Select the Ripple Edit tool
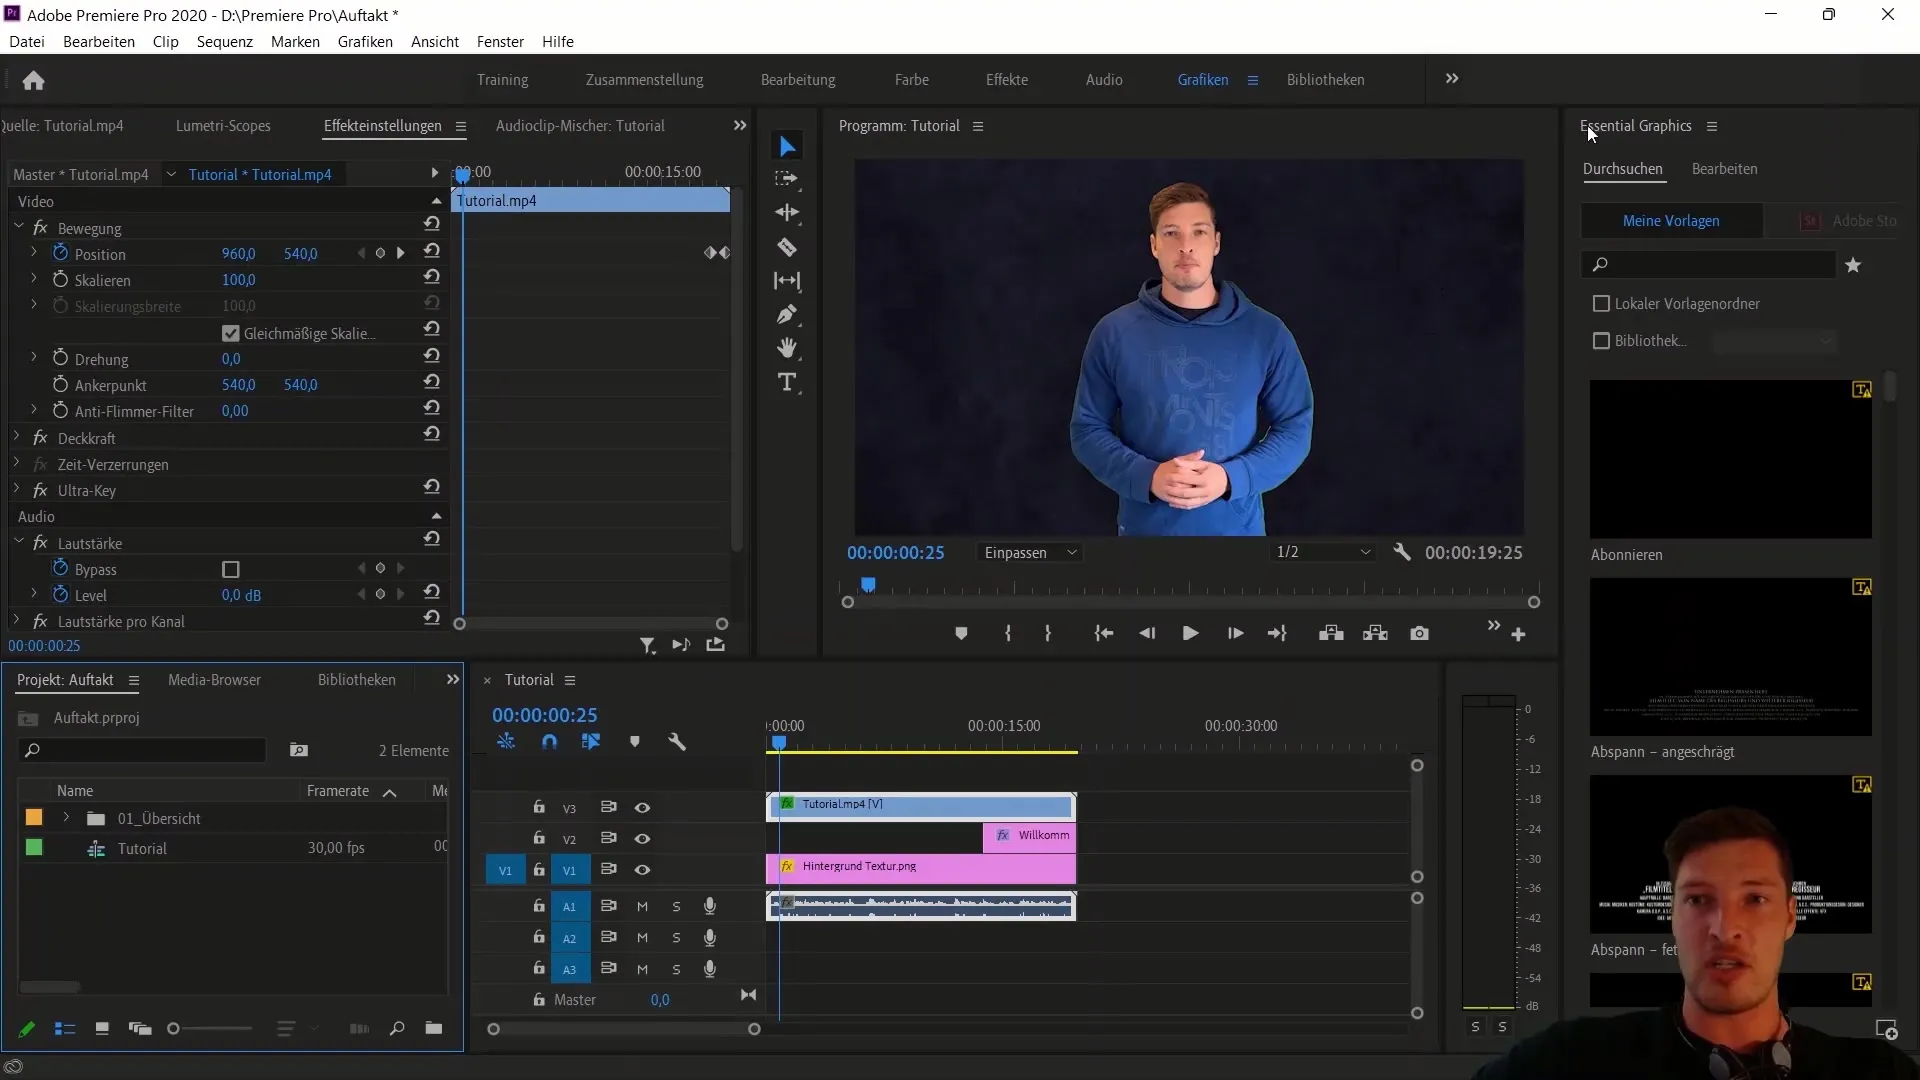 [787, 213]
